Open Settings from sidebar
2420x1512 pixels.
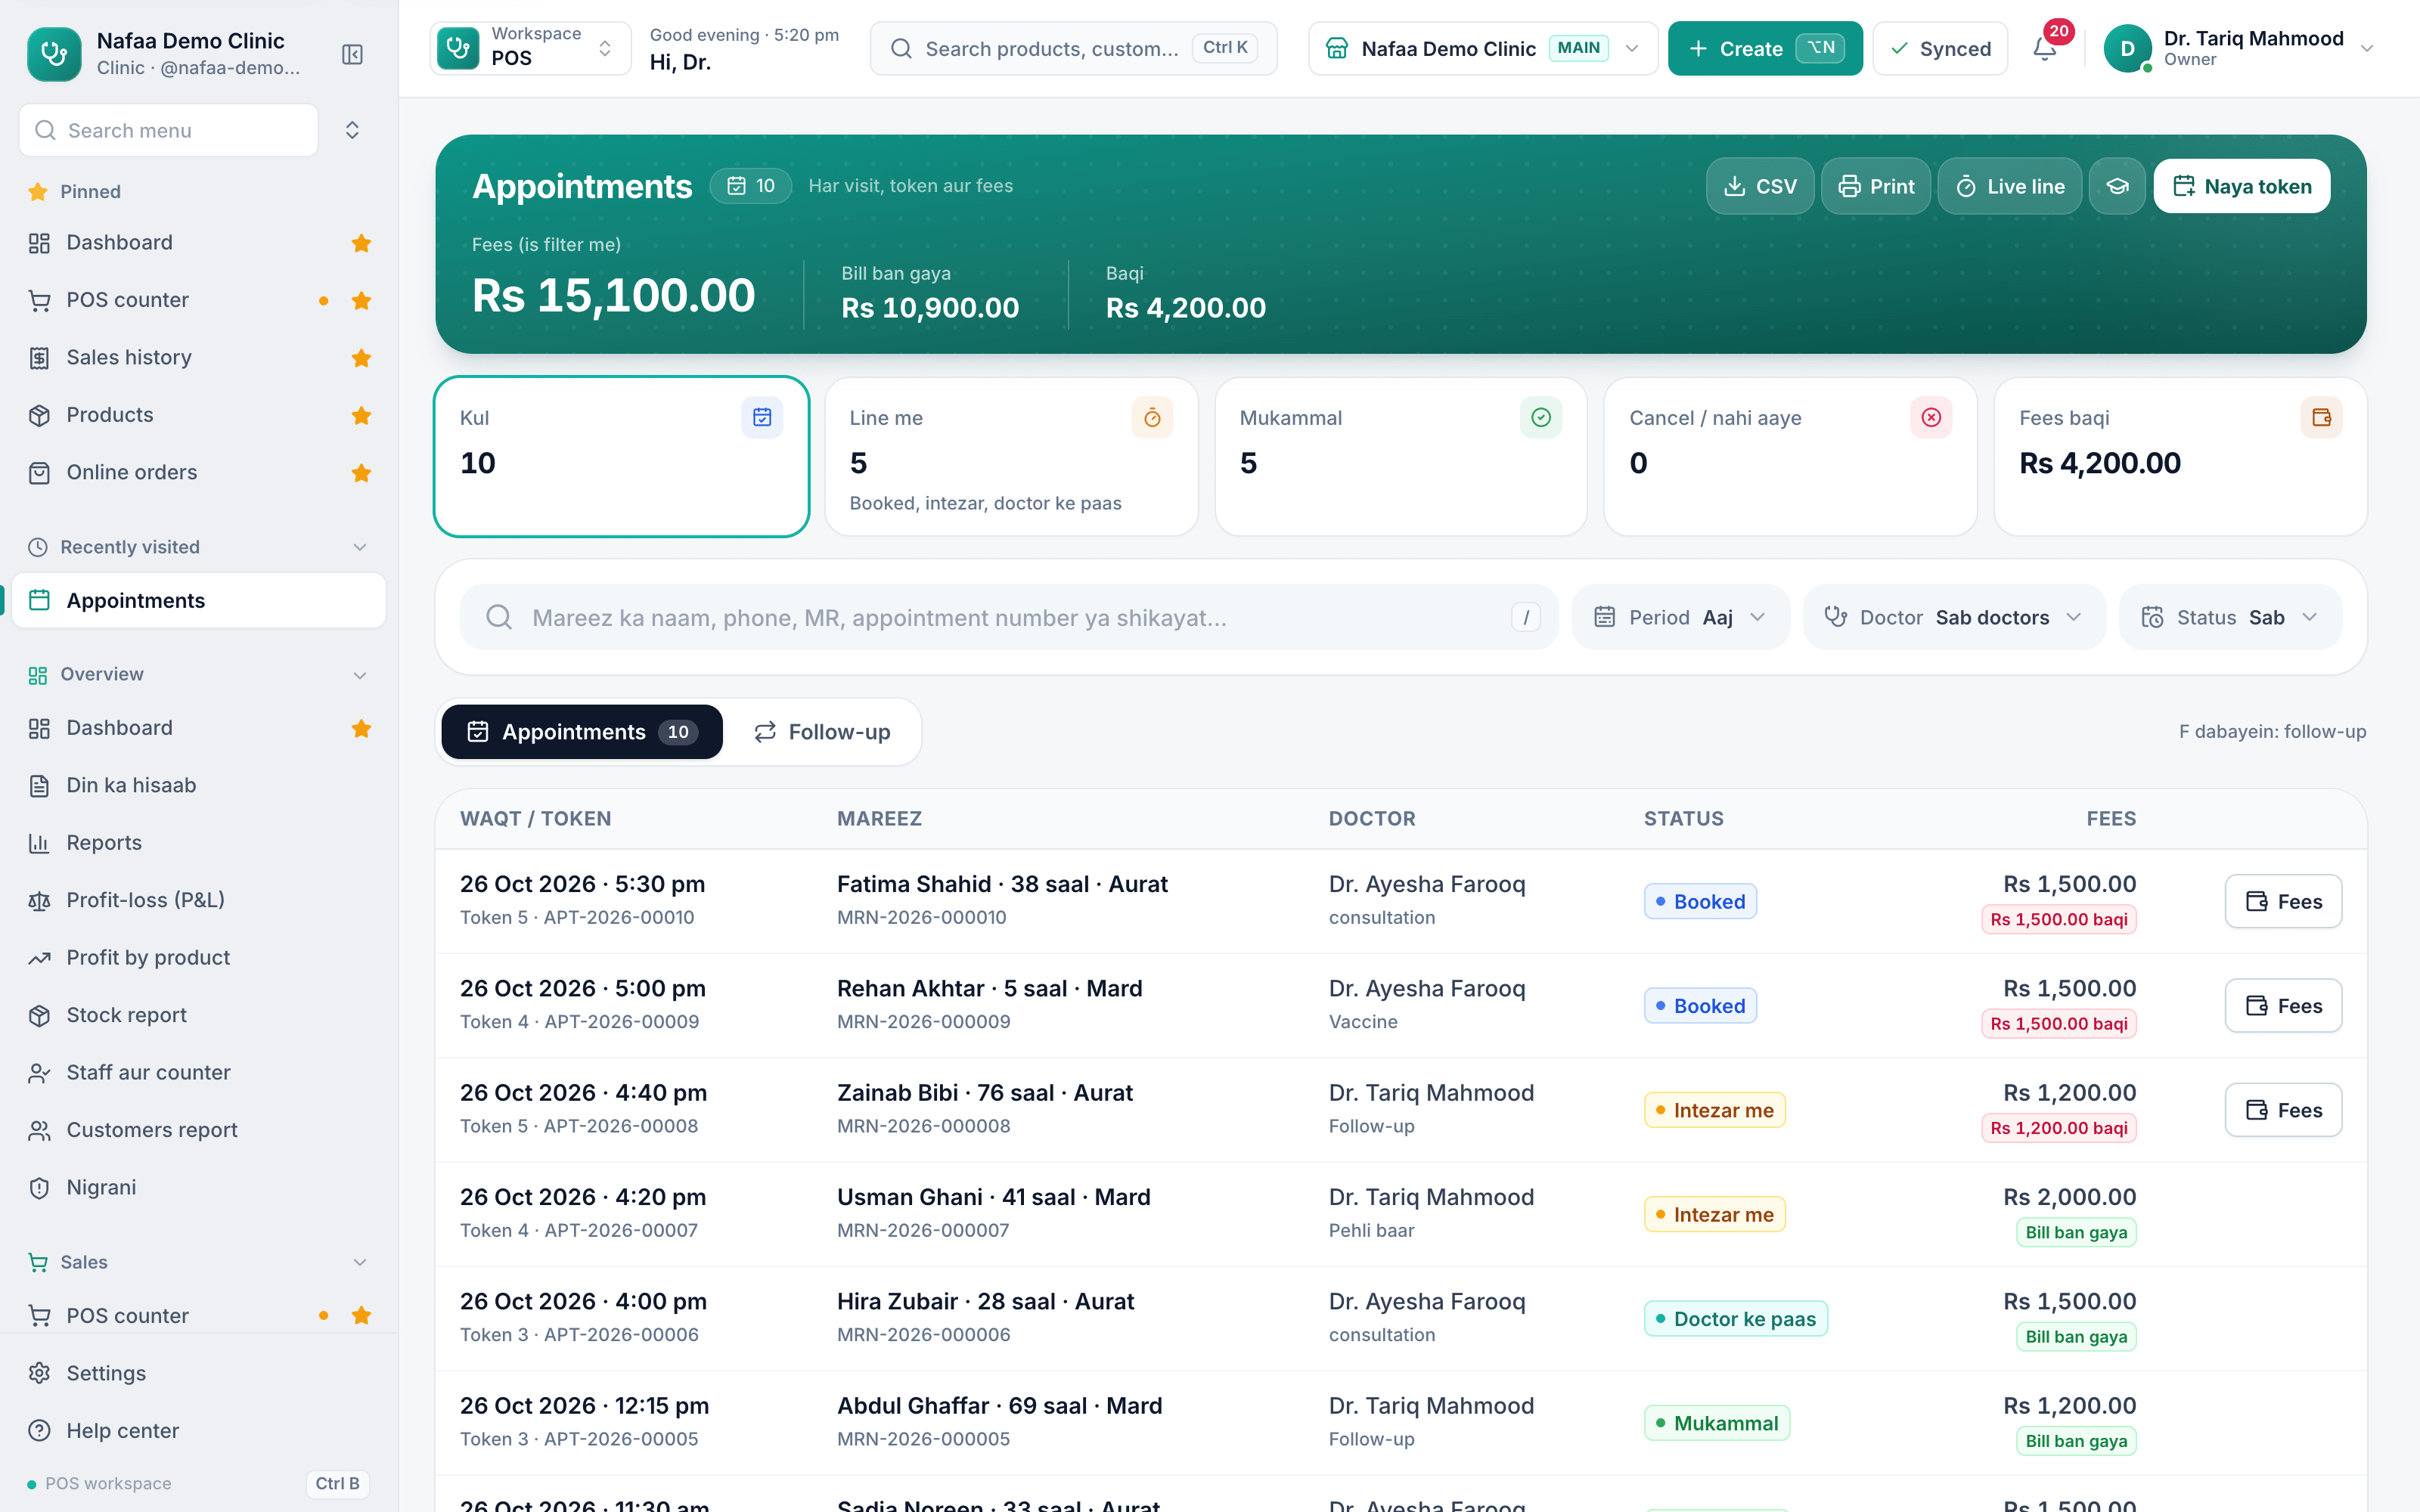tap(199, 1373)
